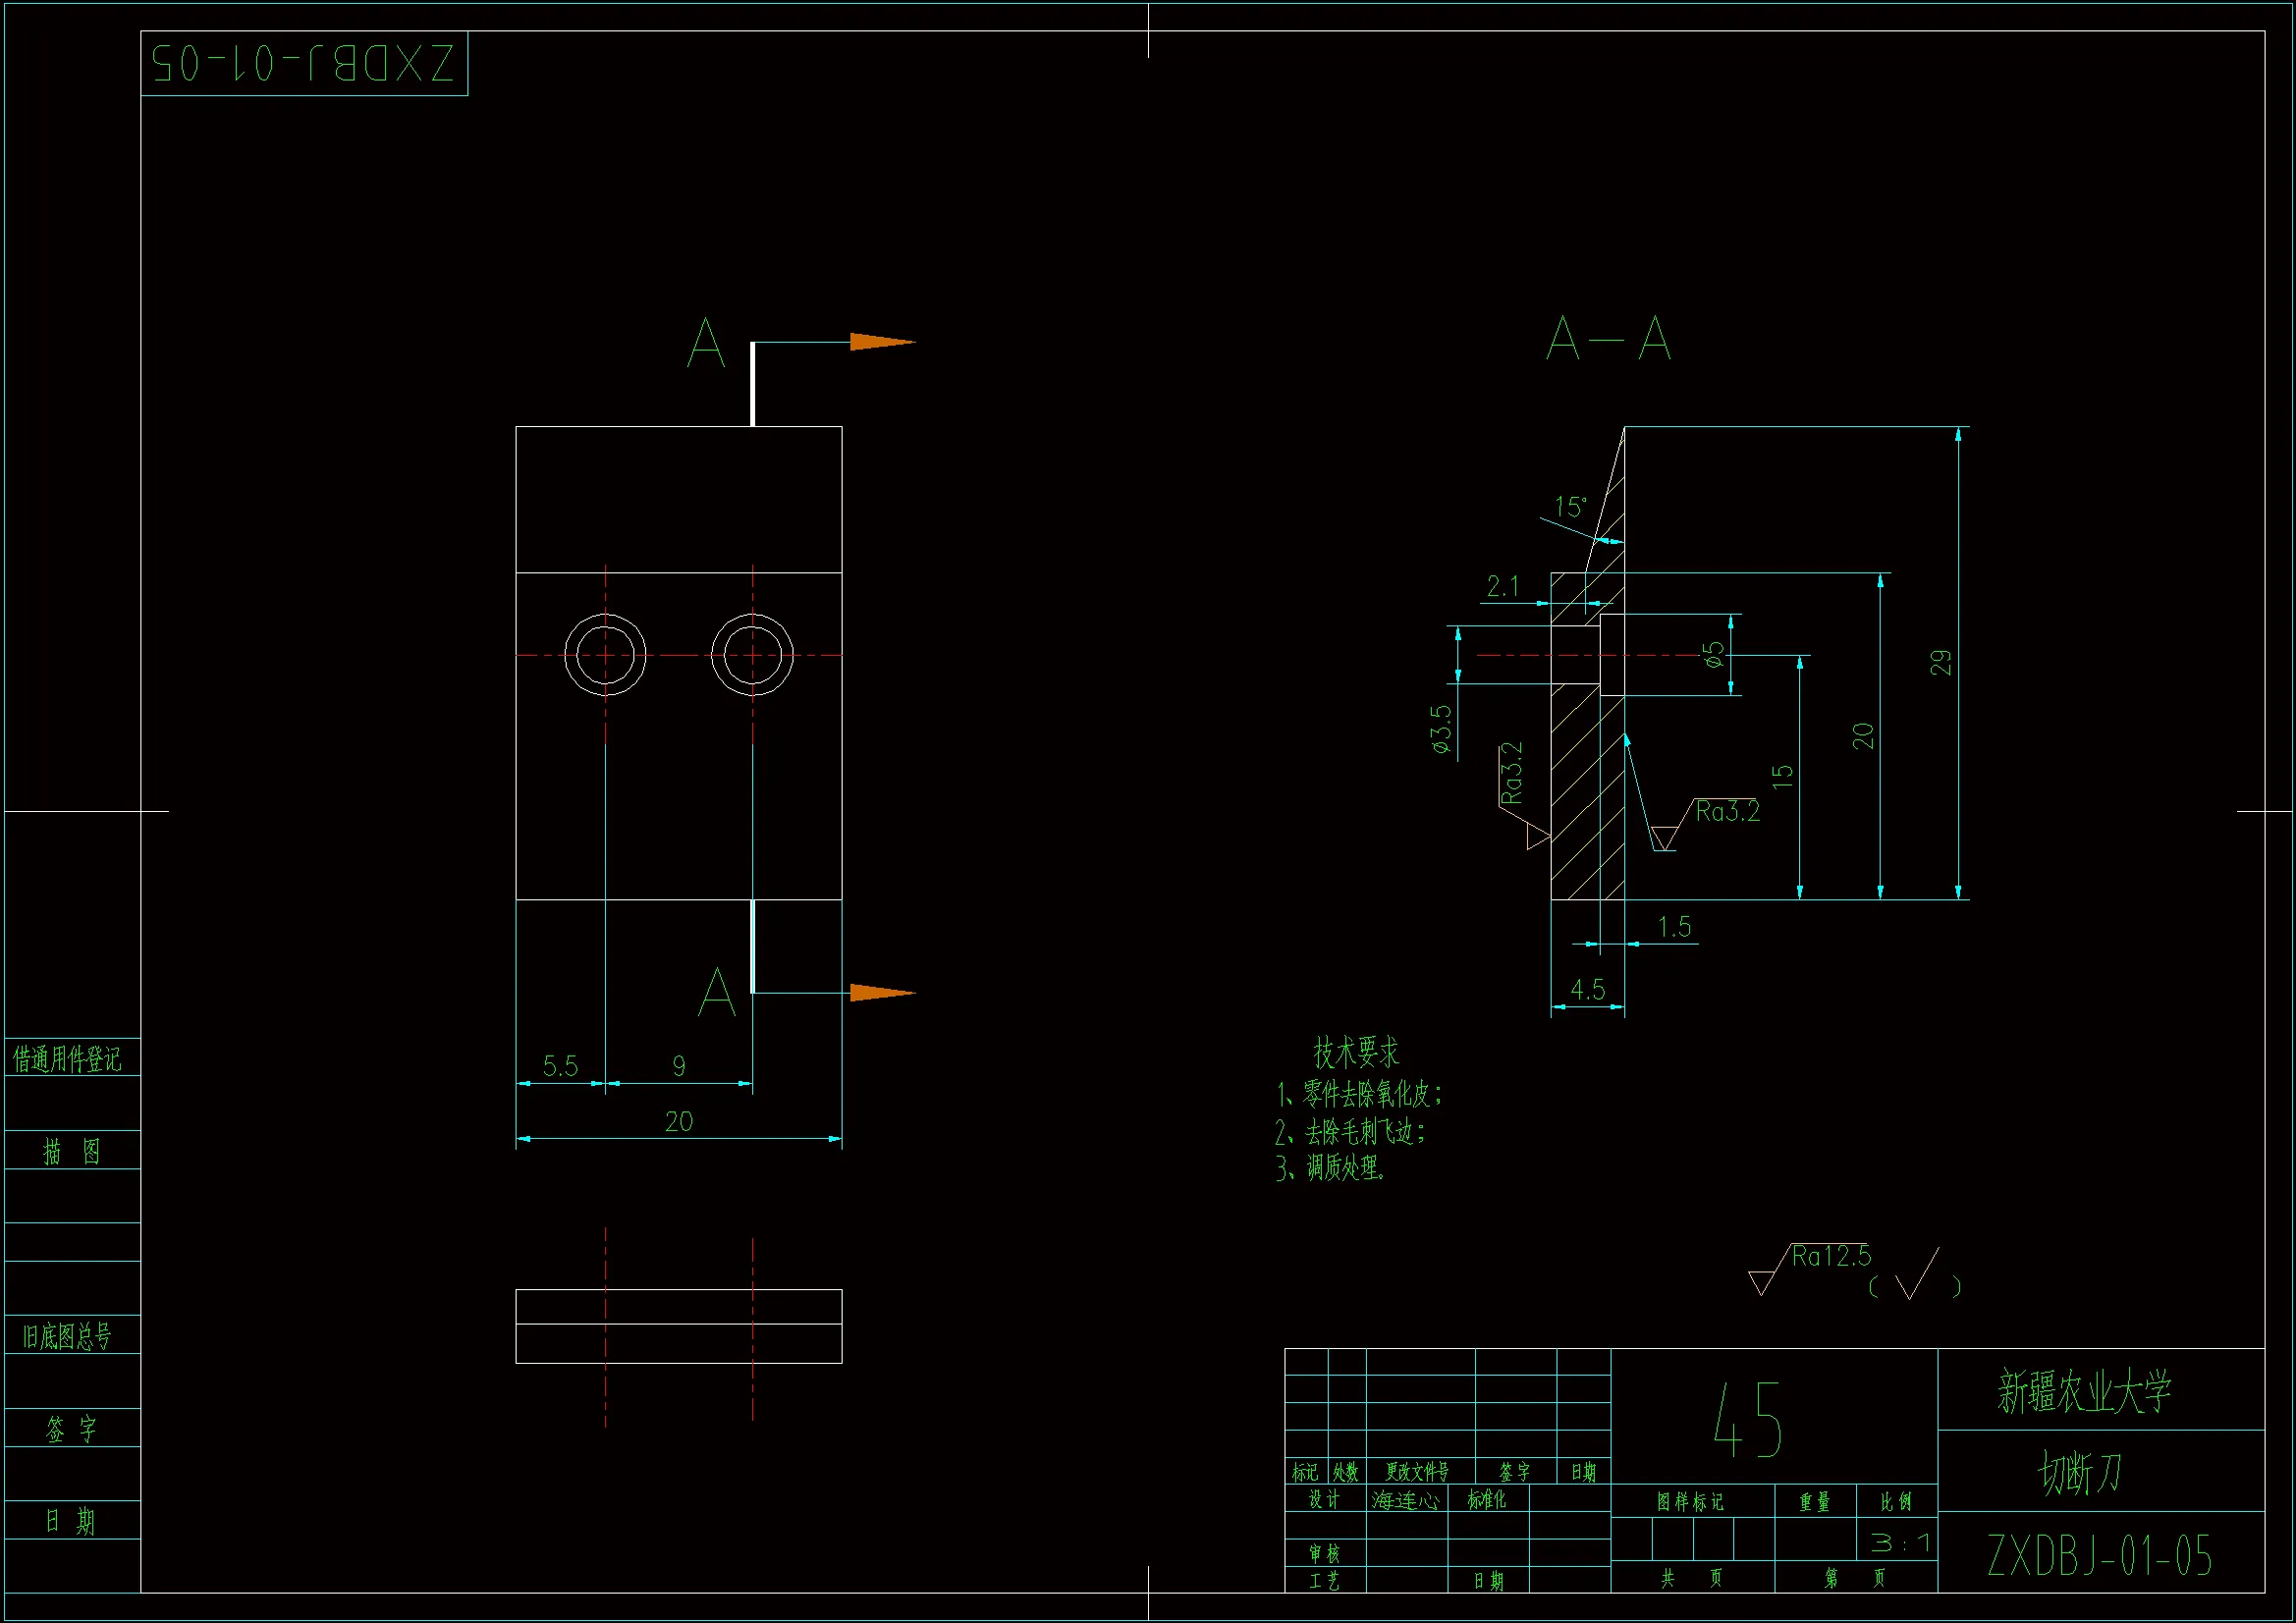2296x1623 pixels.
Task: Click the right circular hole in front view
Action: point(752,655)
